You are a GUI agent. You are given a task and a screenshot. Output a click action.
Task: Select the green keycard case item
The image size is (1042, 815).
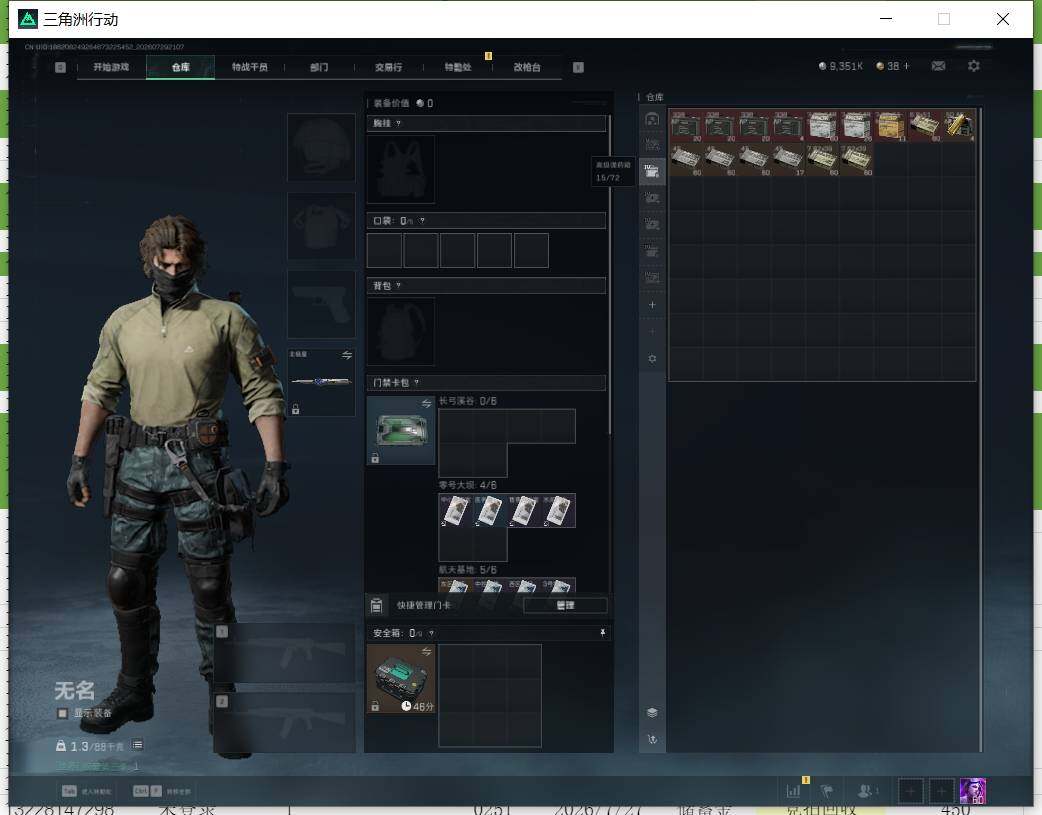pyautogui.click(x=401, y=430)
